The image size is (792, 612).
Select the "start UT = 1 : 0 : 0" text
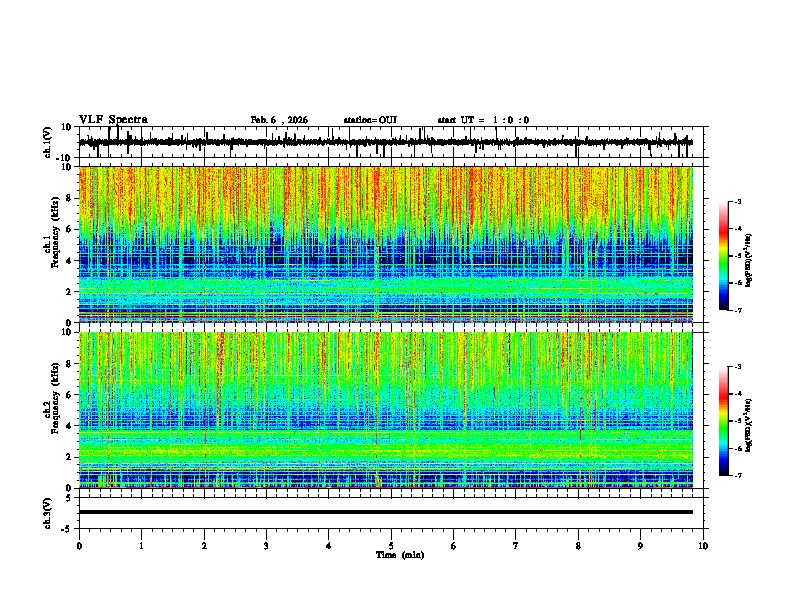pyautogui.click(x=483, y=120)
